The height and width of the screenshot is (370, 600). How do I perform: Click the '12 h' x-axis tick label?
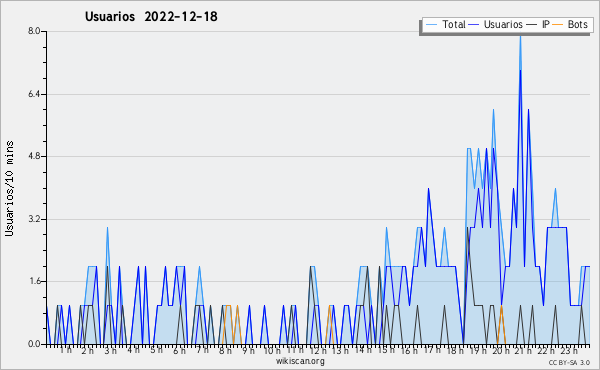pos(318,350)
